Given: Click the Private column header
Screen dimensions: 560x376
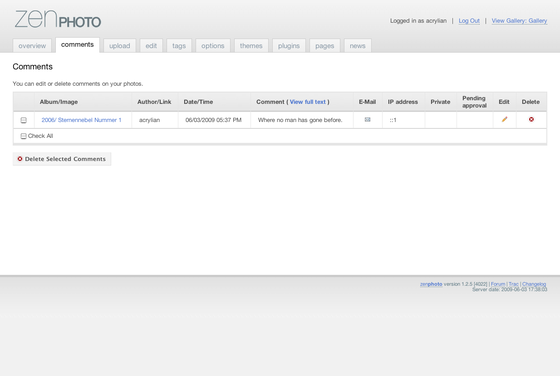Looking at the screenshot, I should tap(440, 102).
